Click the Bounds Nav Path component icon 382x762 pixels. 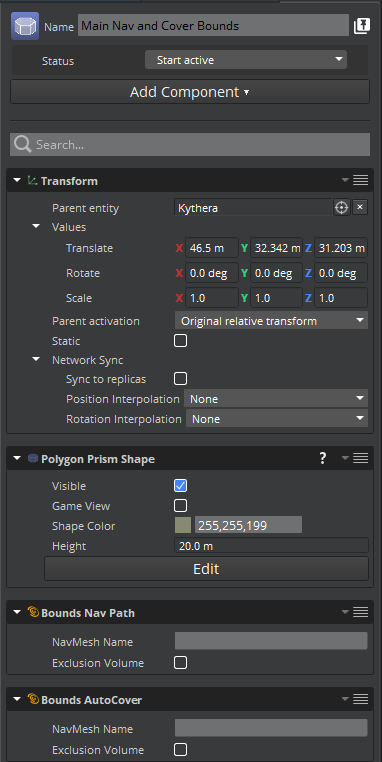(33, 612)
